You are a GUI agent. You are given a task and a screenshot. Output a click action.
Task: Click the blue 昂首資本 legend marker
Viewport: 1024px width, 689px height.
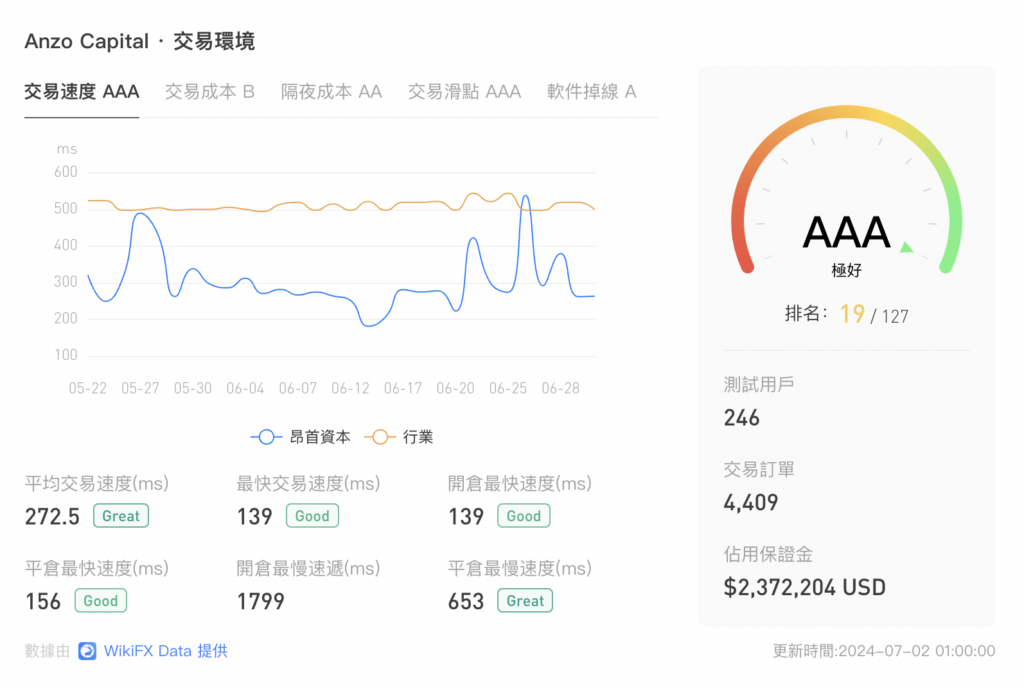[x=266, y=437]
